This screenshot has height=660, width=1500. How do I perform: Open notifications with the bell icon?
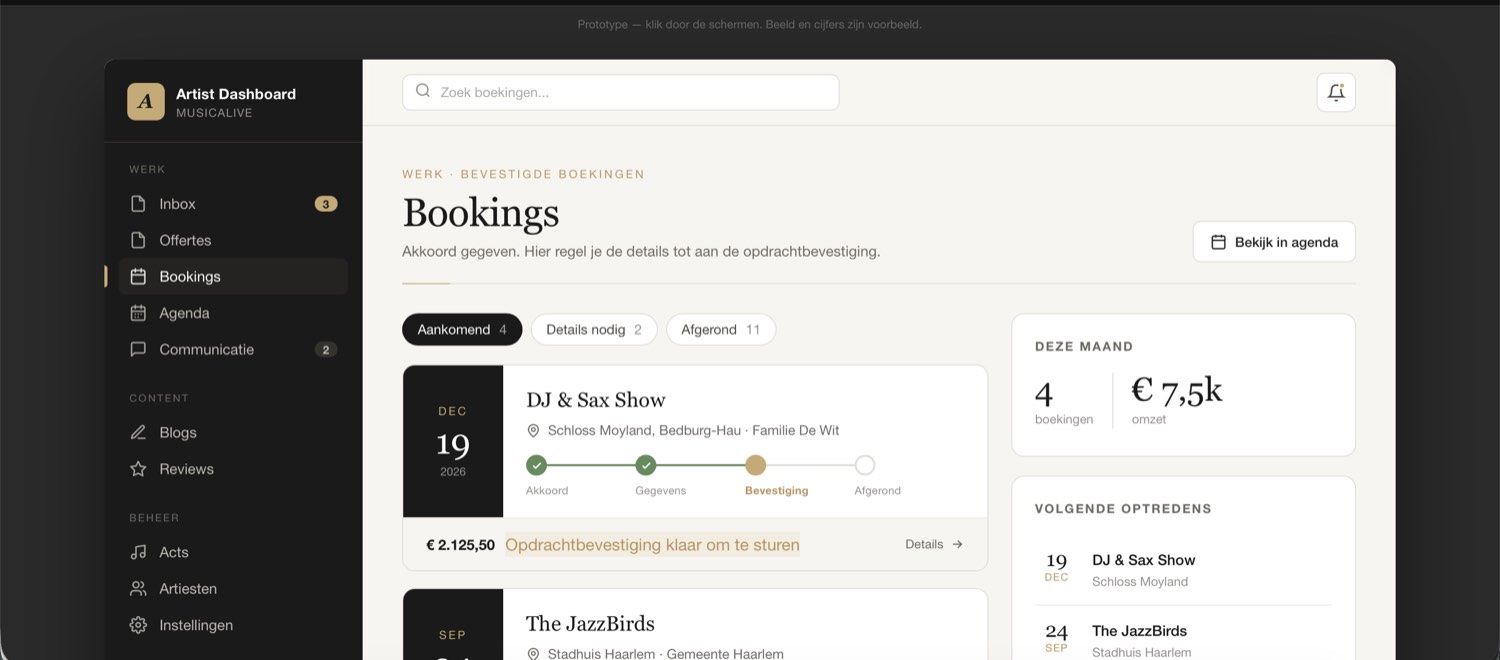[1336, 92]
